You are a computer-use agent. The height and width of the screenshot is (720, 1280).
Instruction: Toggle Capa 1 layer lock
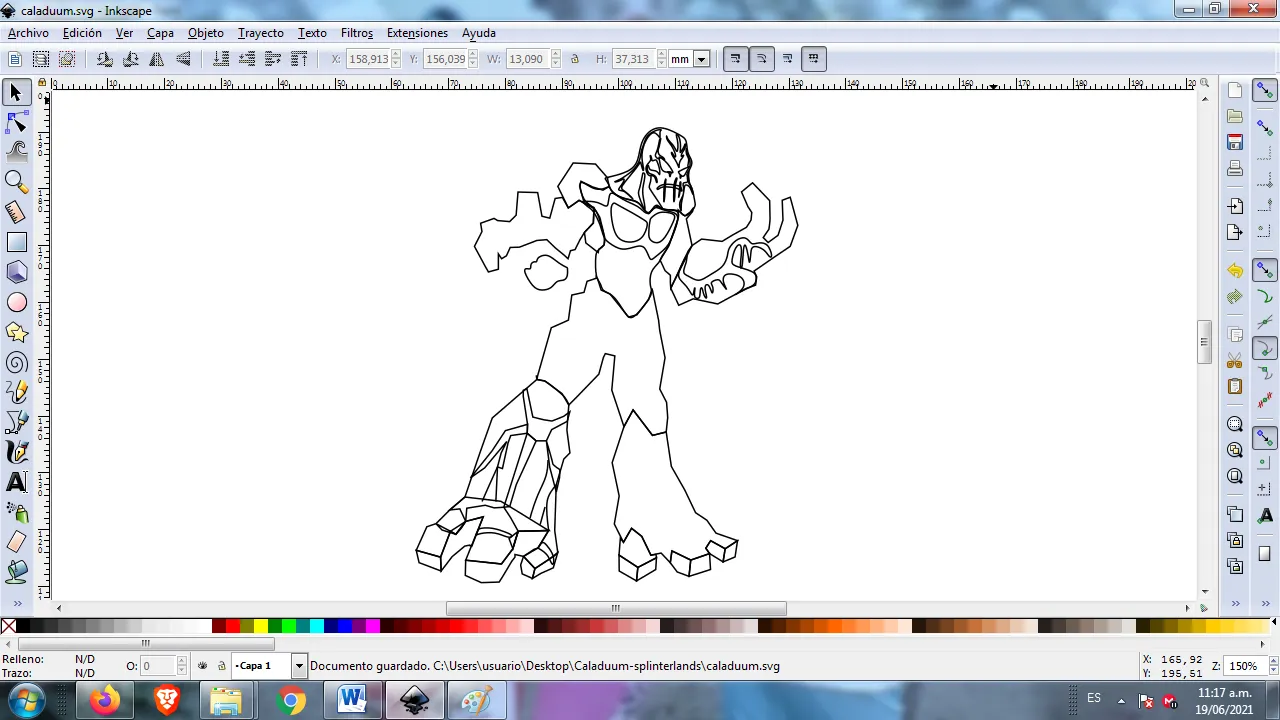pos(221,666)
